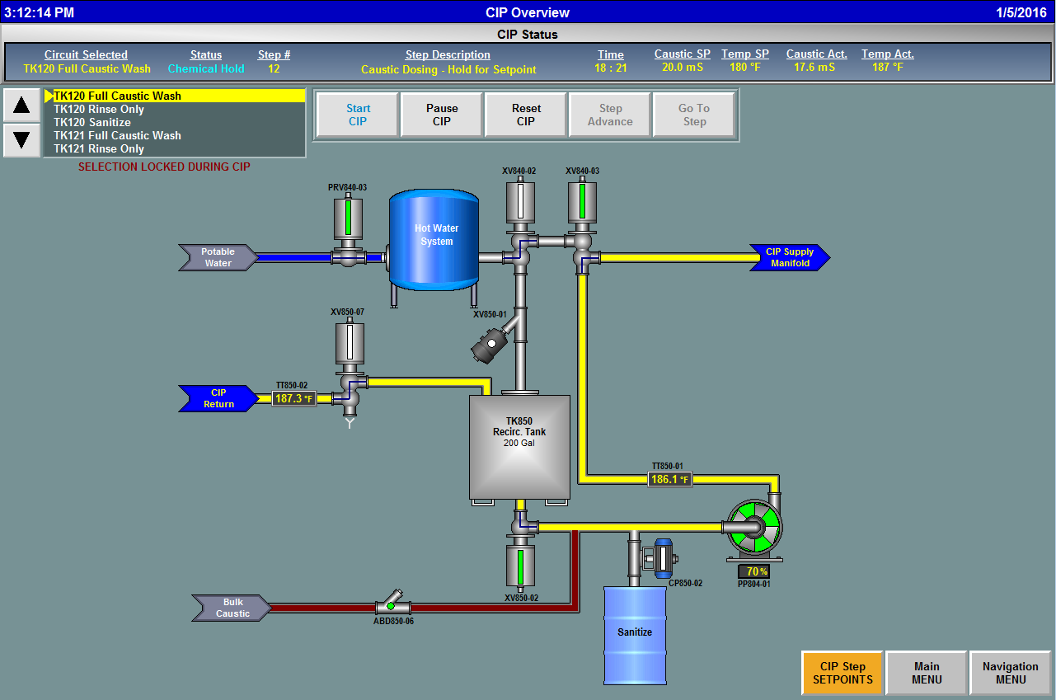Image resolution: width=1056 pixels, height=700 pixels.
Task: Select the ABD850-06 bulk caustic valve
Action: 393,604
